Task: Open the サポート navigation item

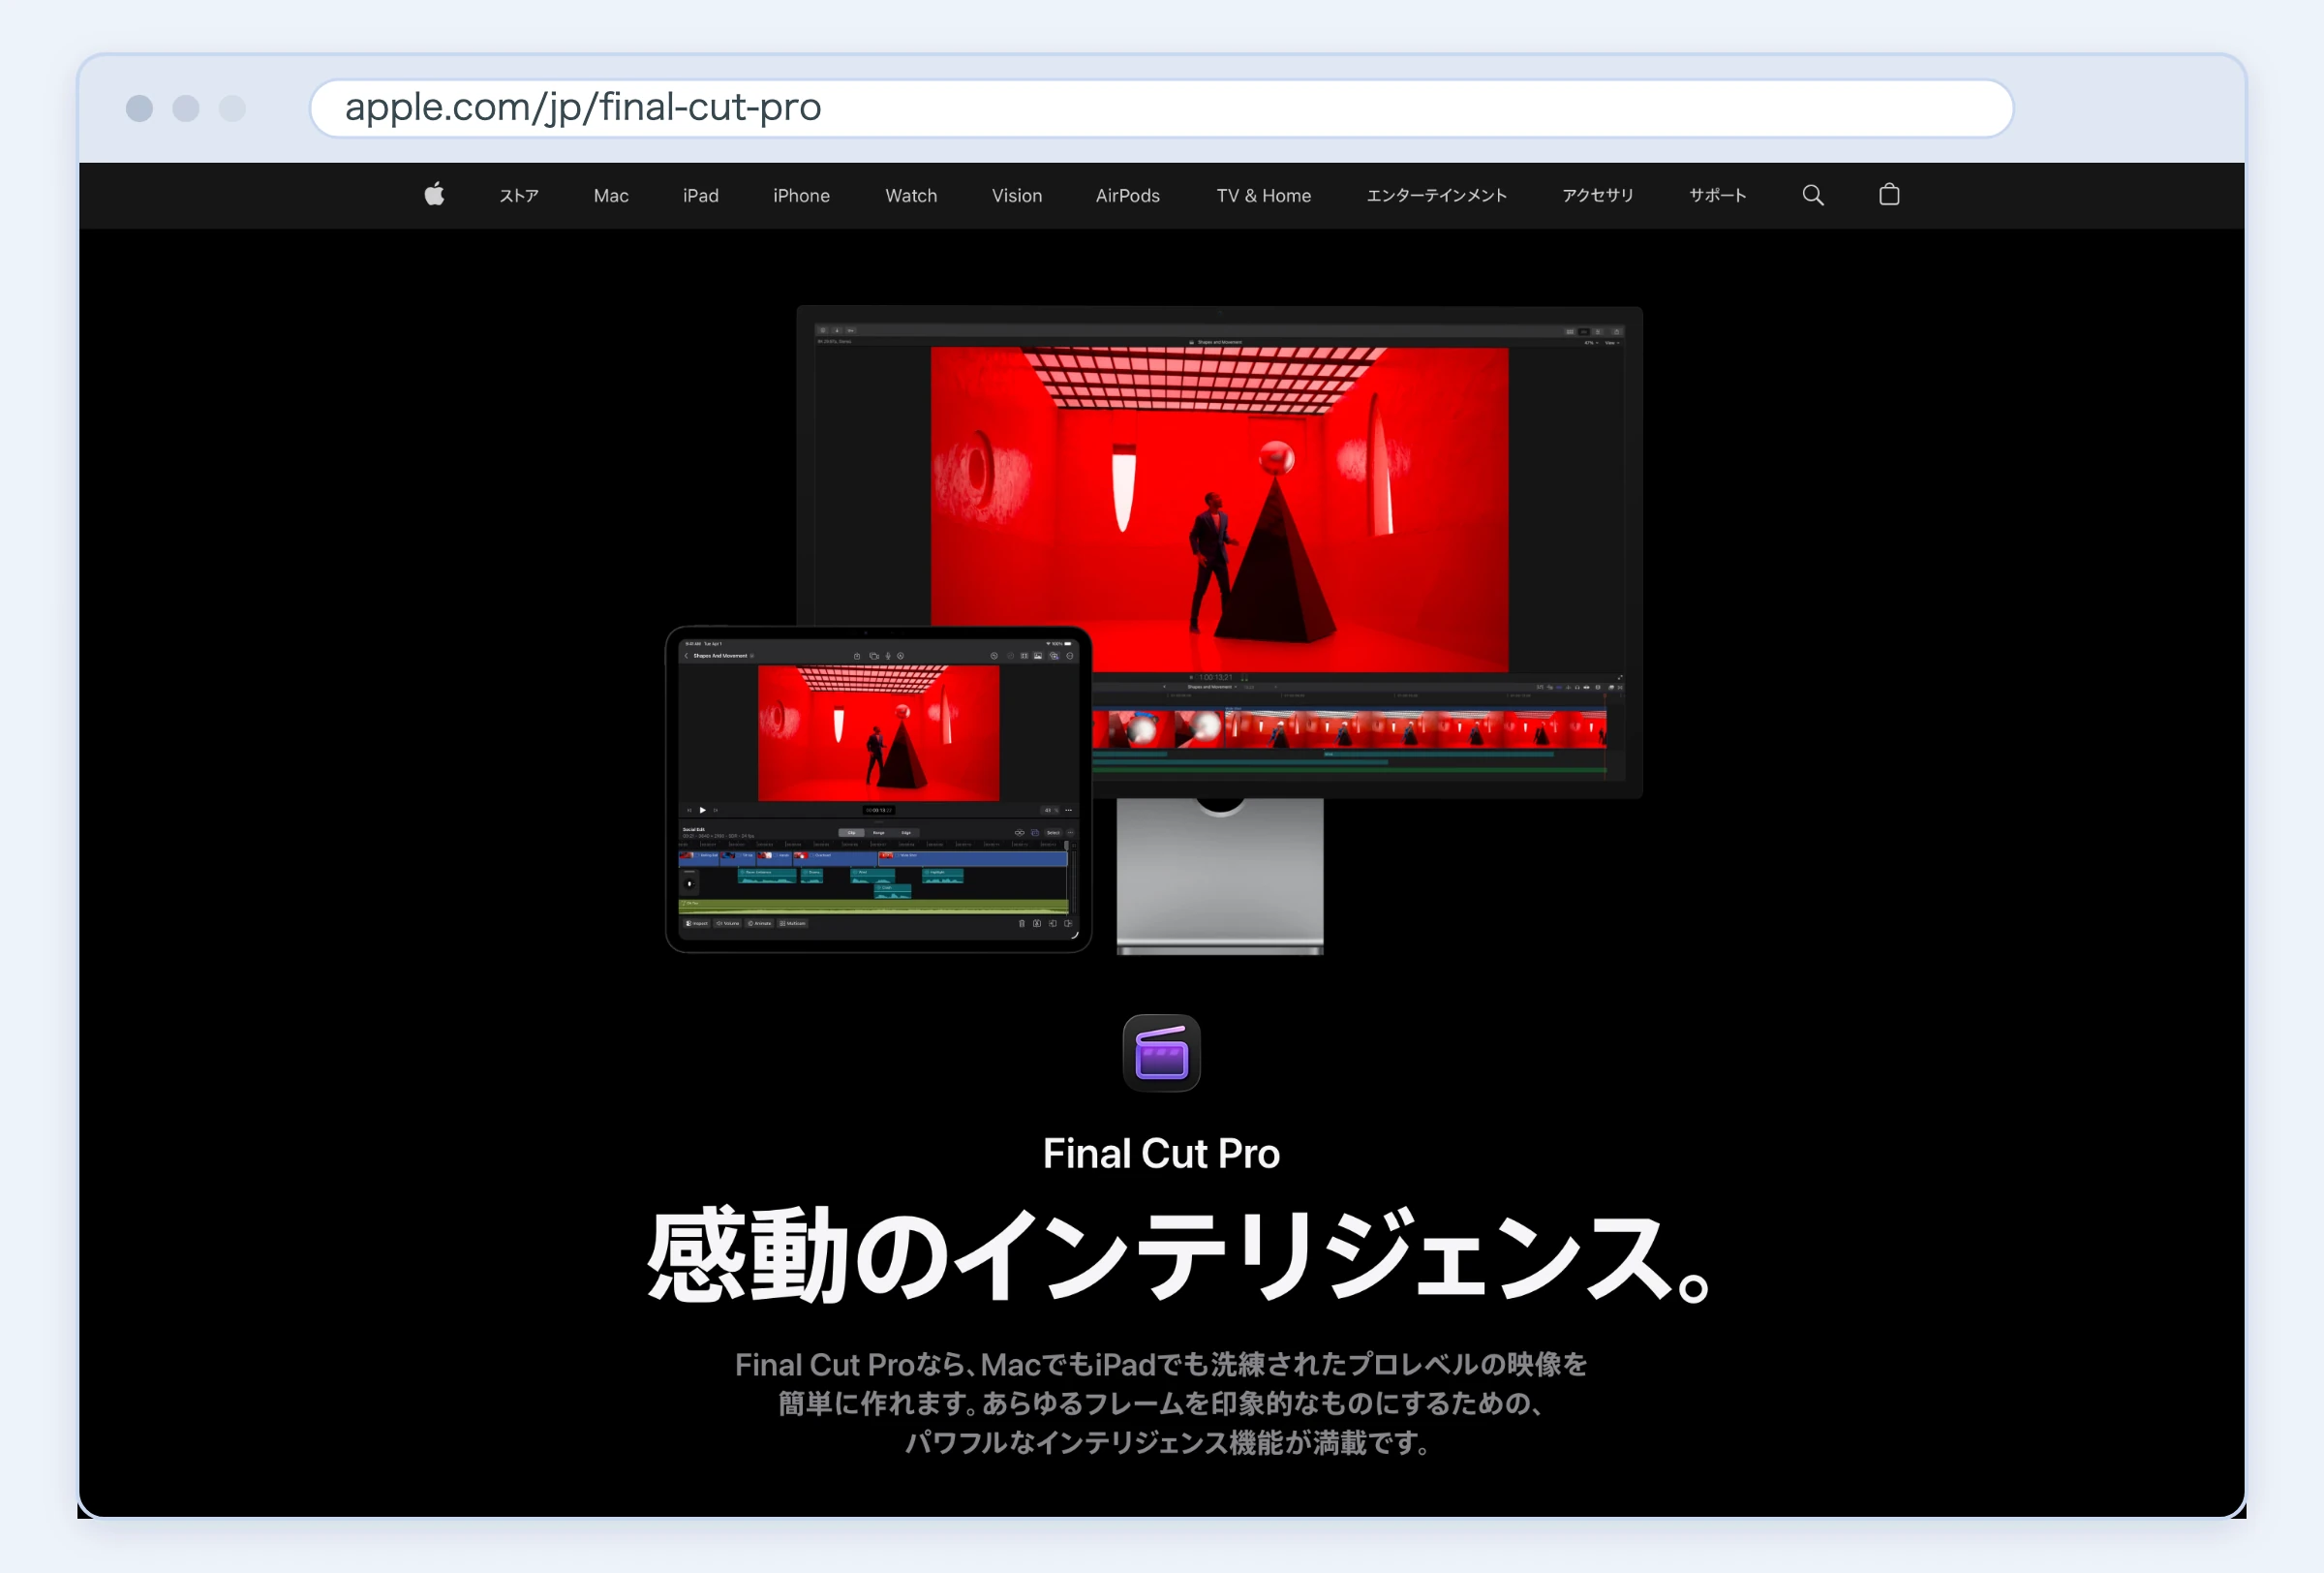Action: [x=1717, y=196]
